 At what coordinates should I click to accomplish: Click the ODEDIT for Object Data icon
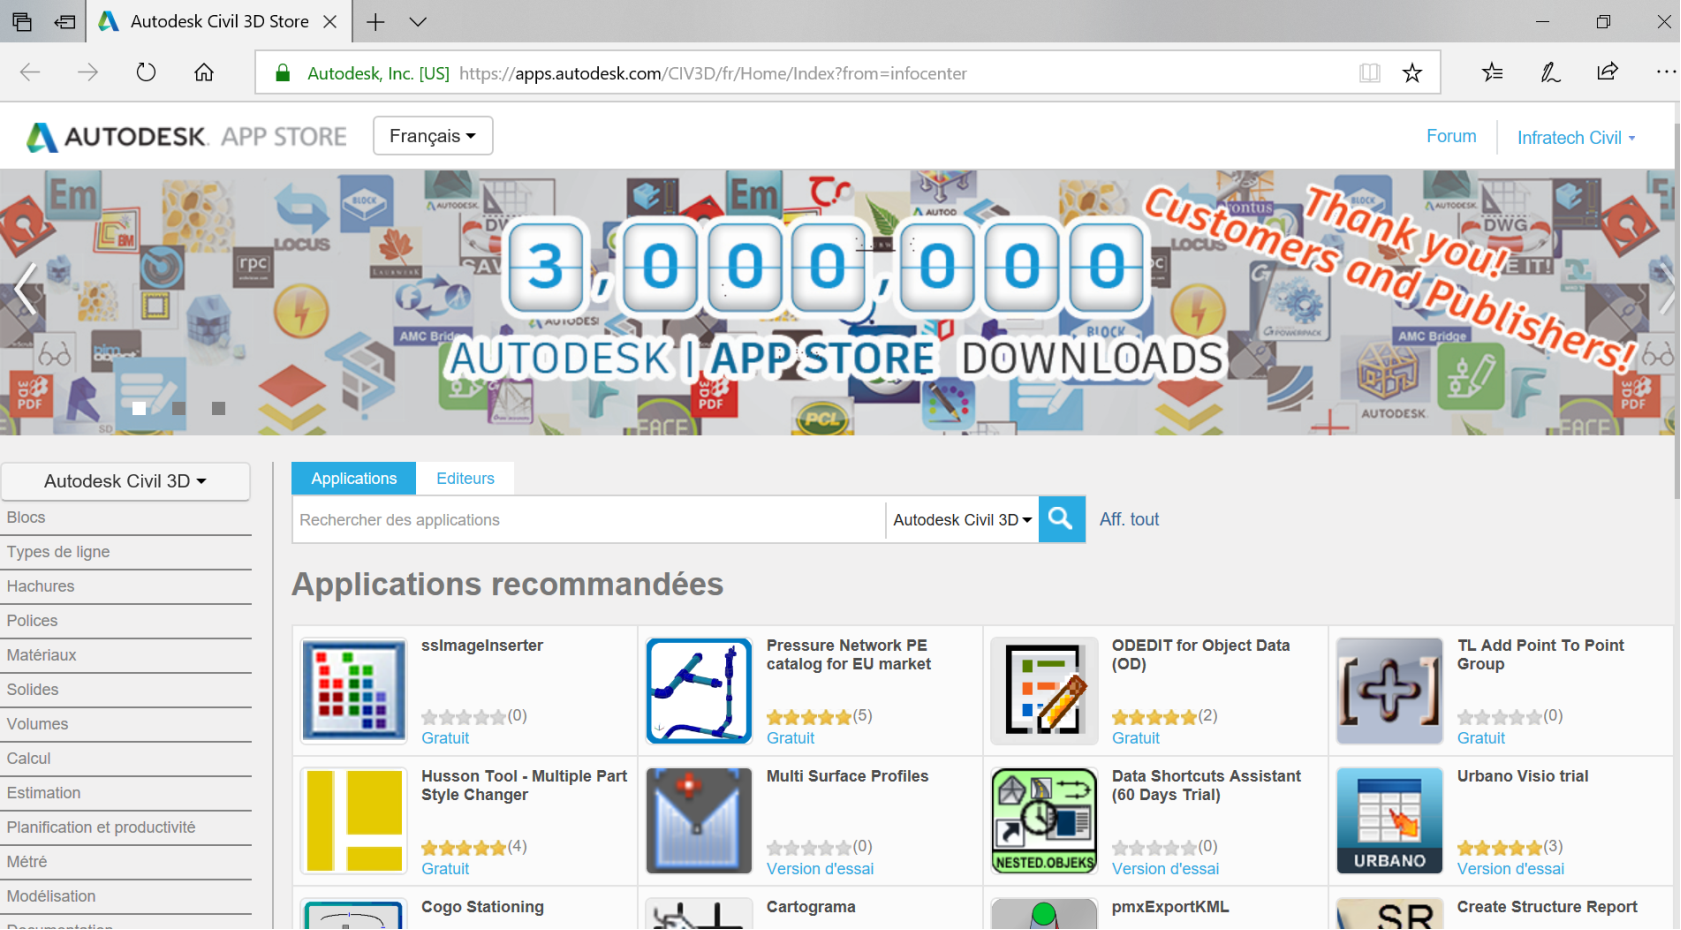point(1044,691)
